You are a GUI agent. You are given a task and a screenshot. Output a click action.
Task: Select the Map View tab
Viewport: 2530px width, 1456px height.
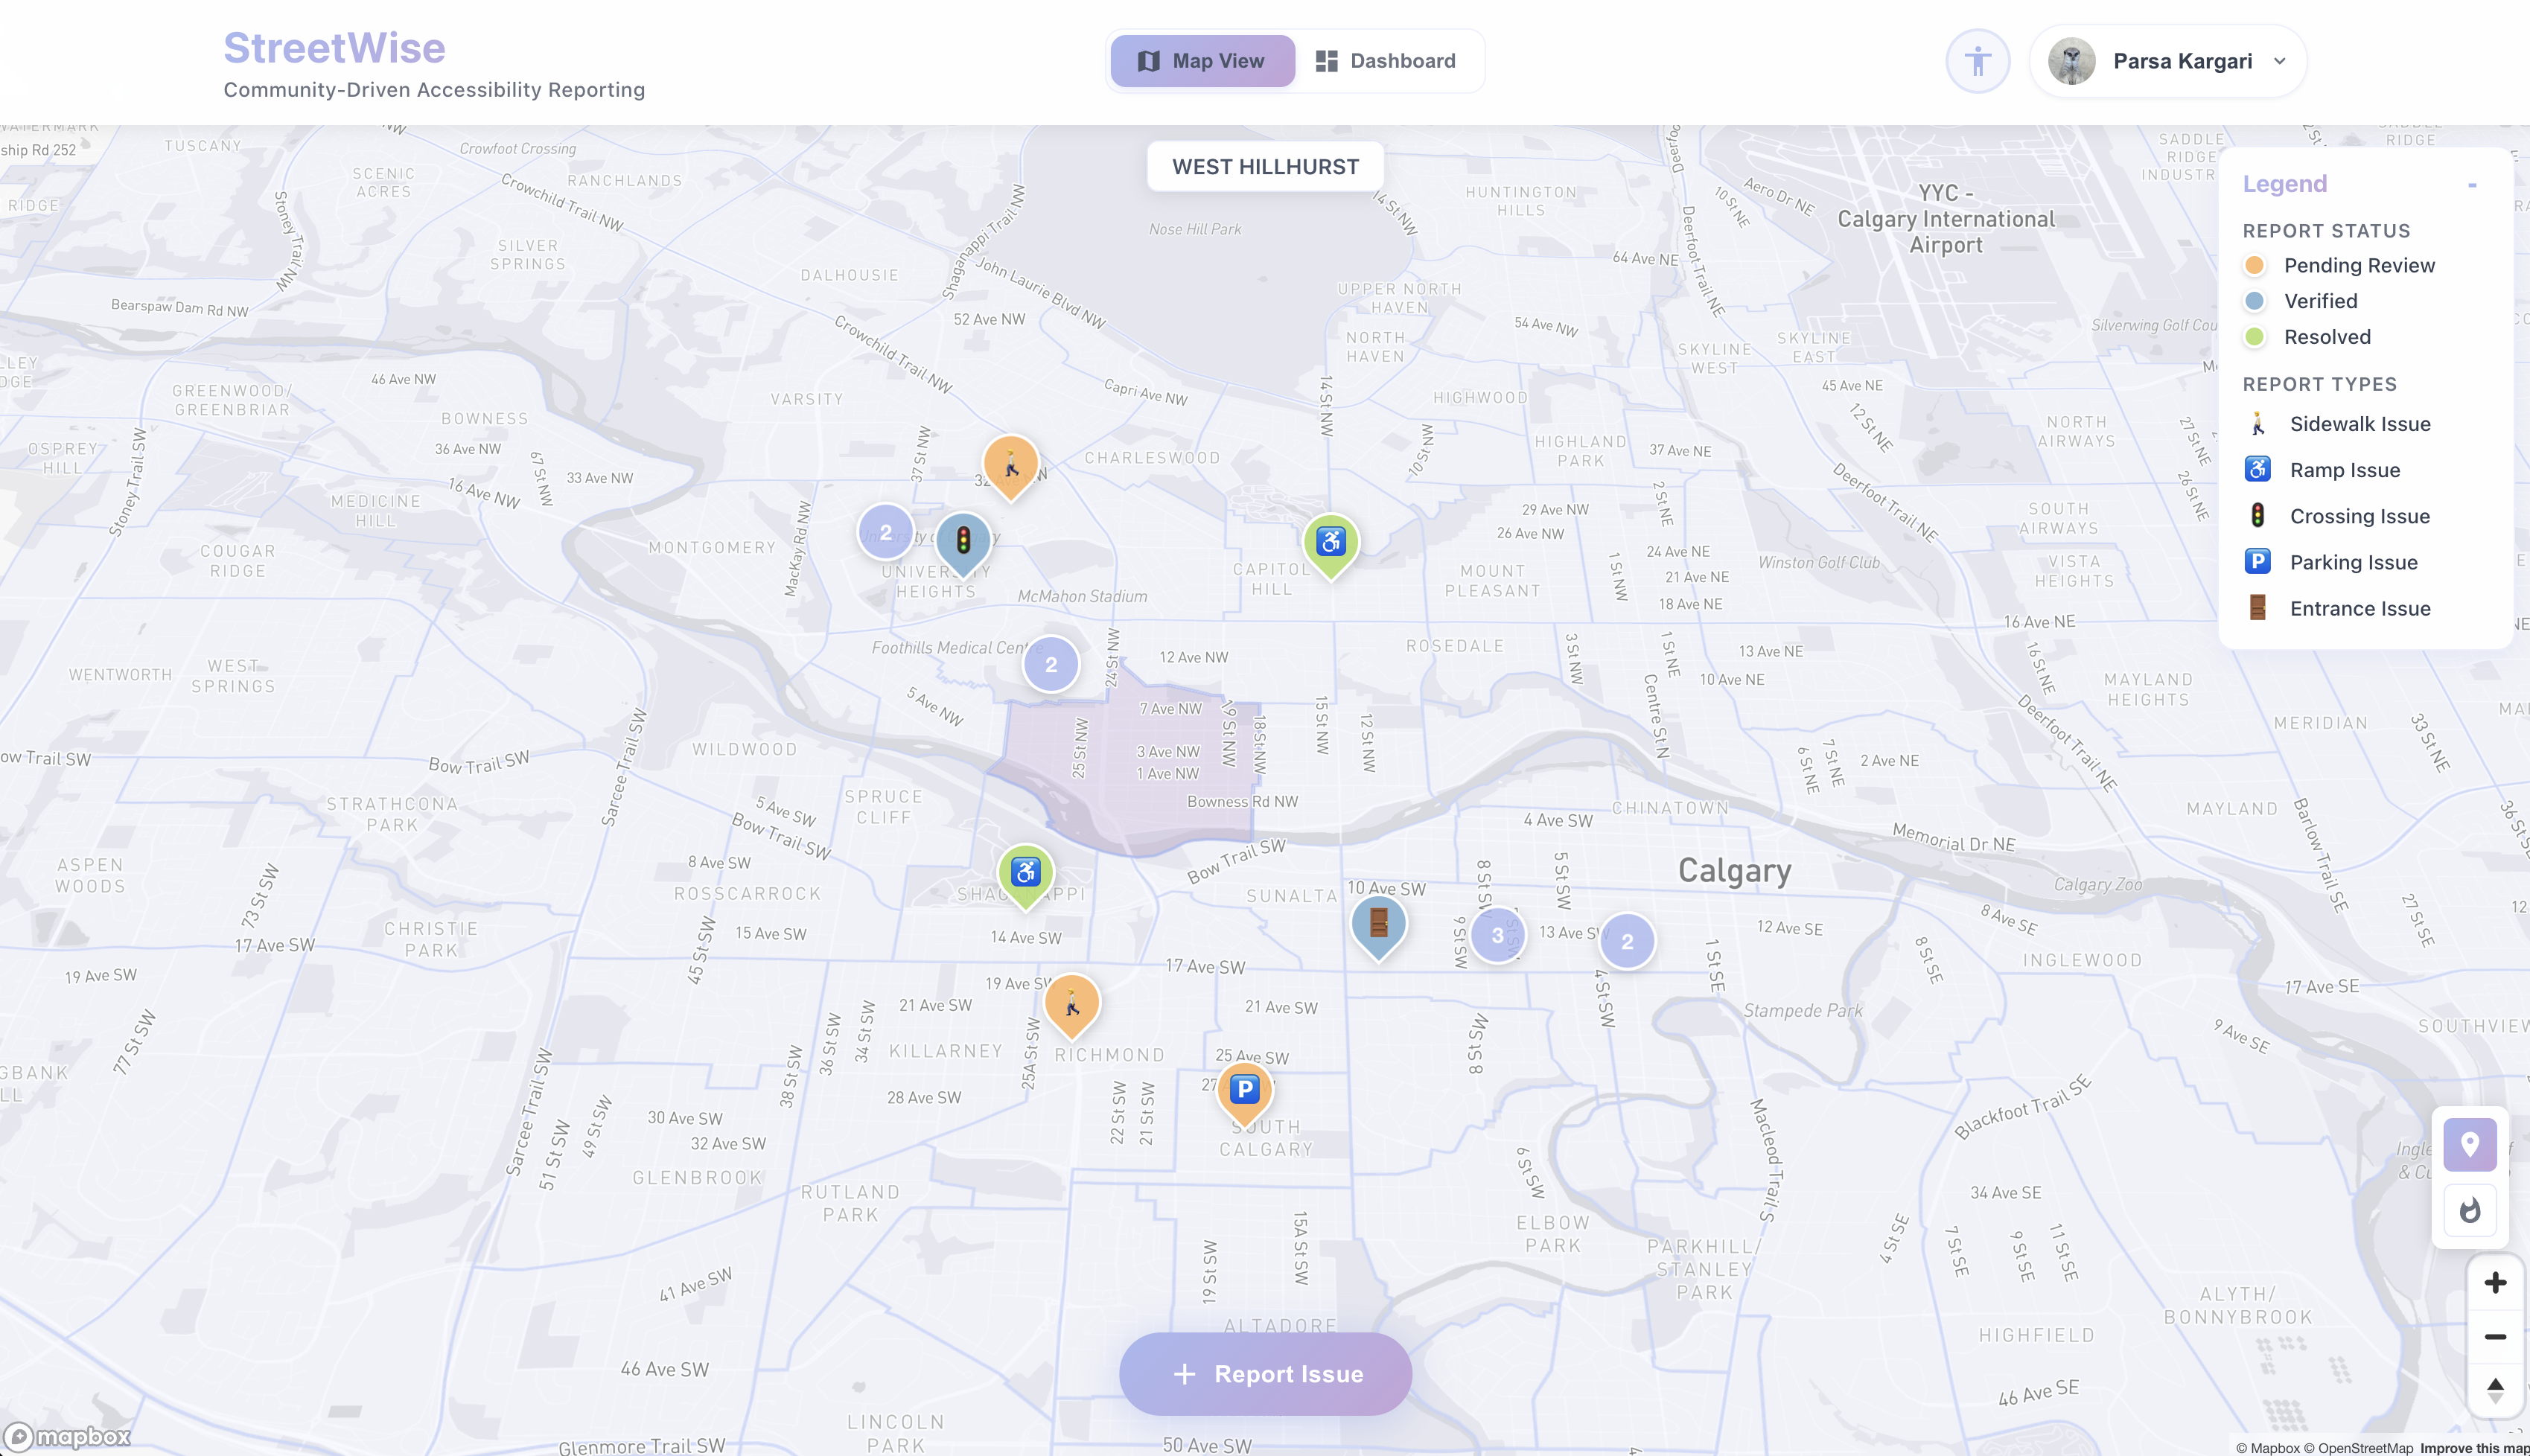point(1202,61)
